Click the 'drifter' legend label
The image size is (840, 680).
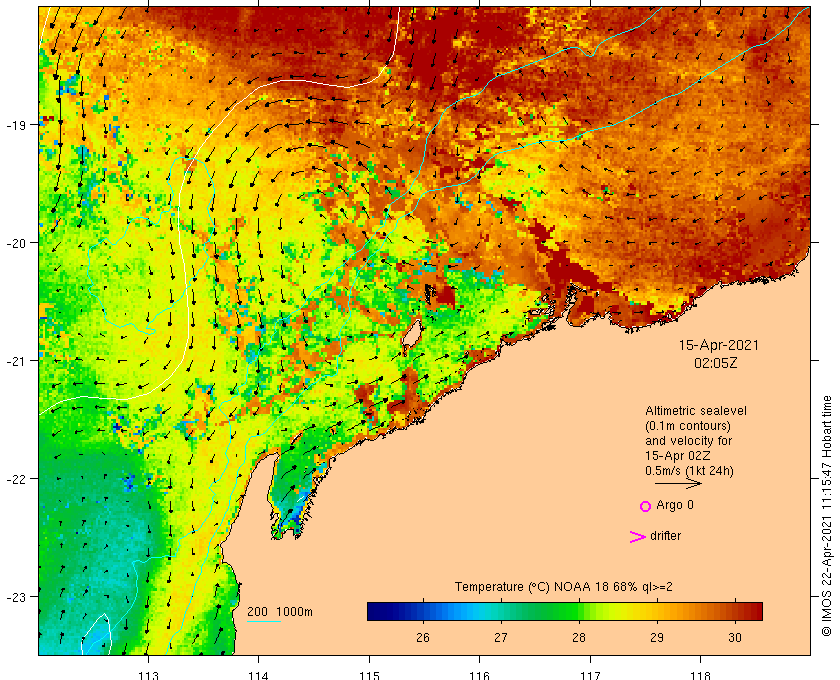click(x=665, y=536)
